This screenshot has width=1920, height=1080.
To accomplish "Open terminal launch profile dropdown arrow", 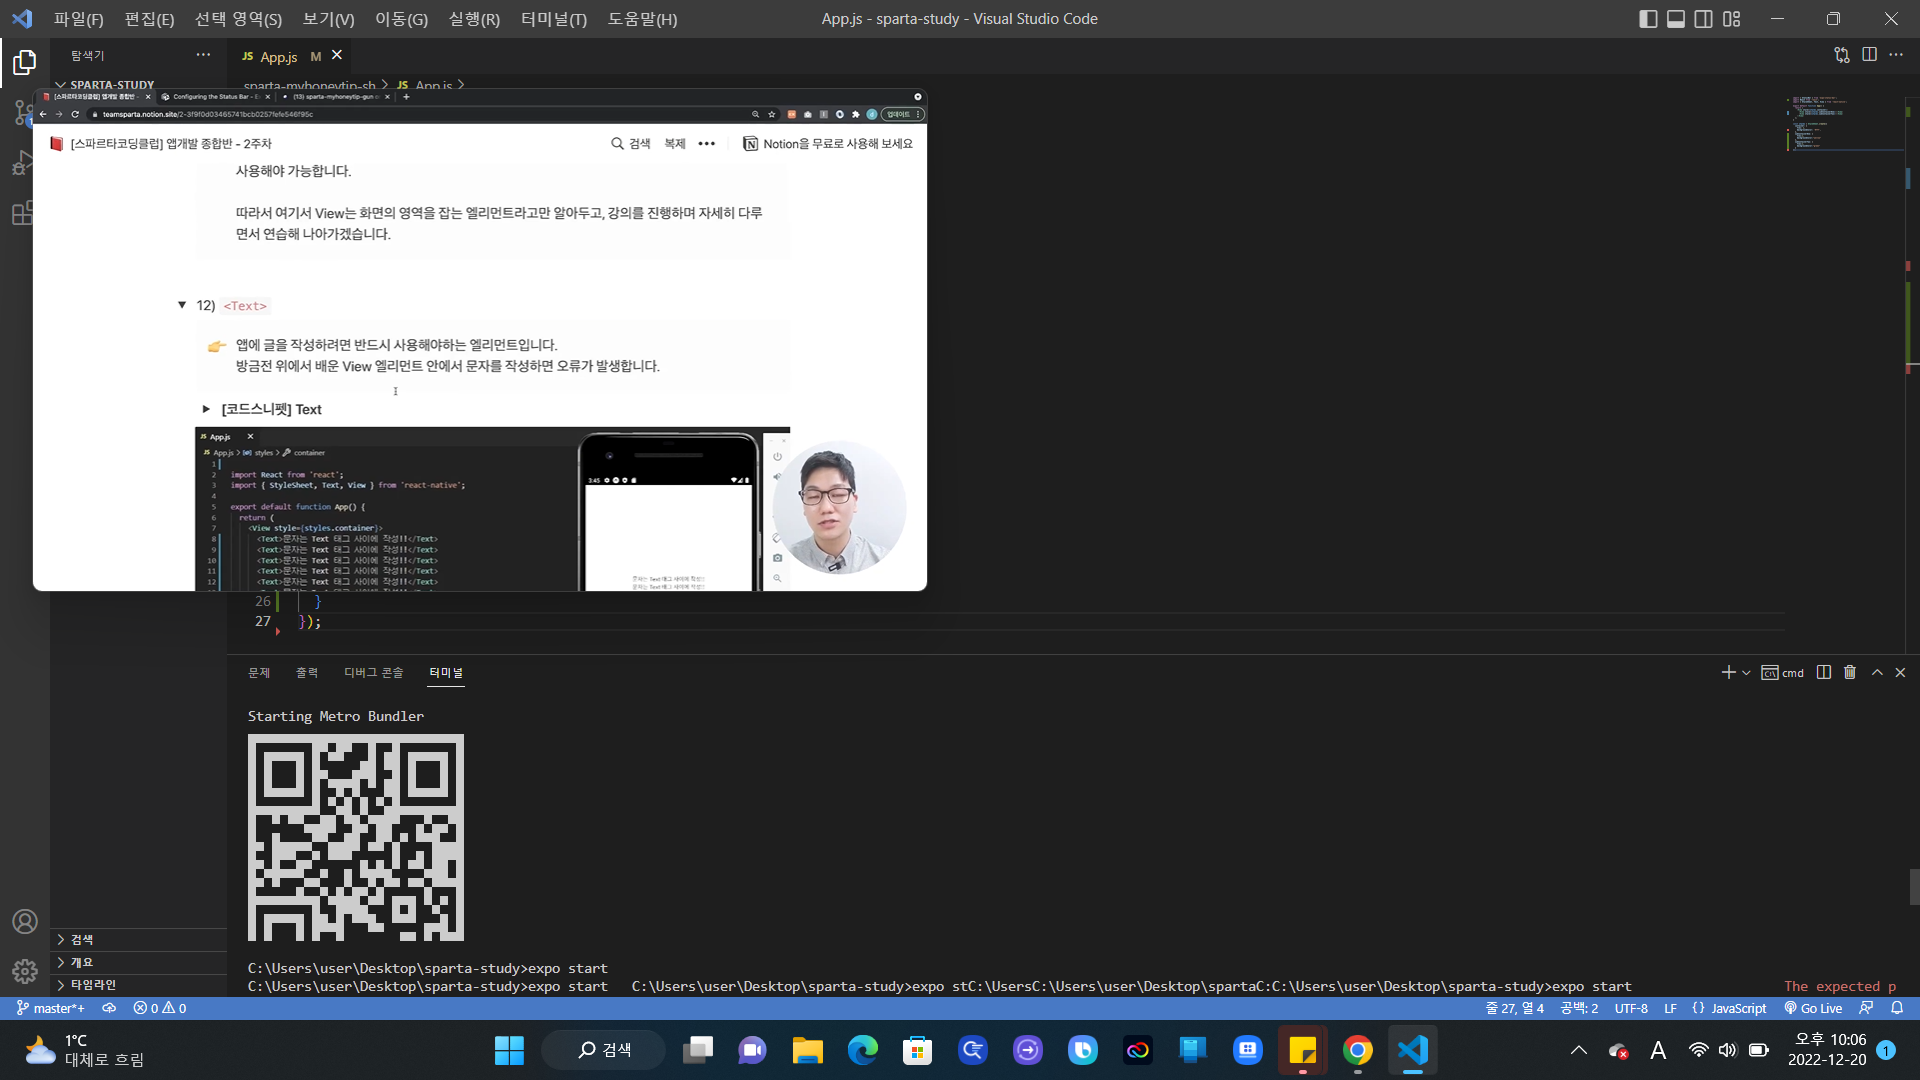I will tap(1746, 673).
